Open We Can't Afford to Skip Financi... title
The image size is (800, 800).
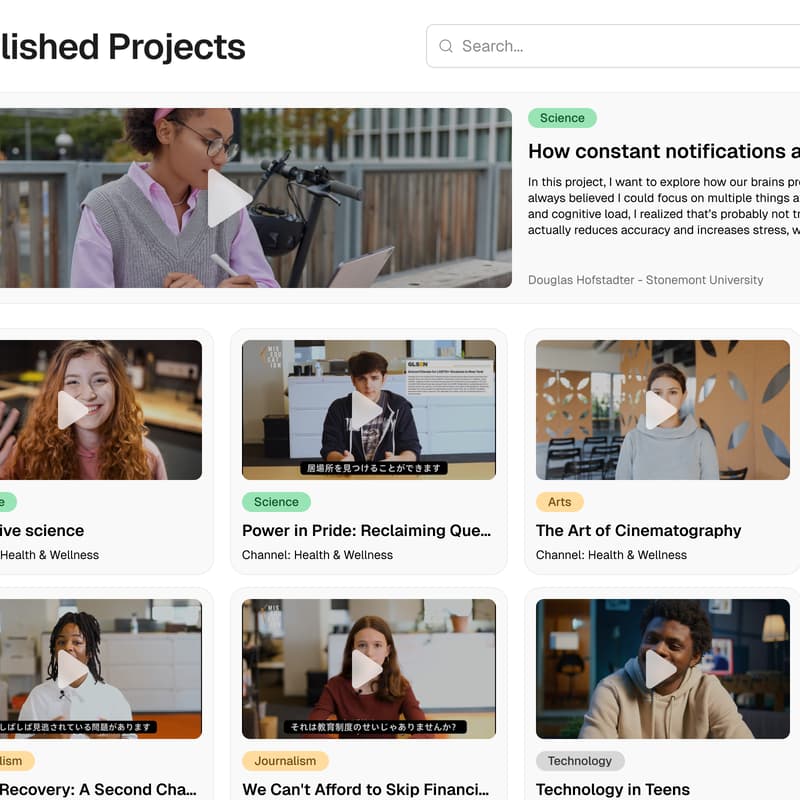(365, 789)
